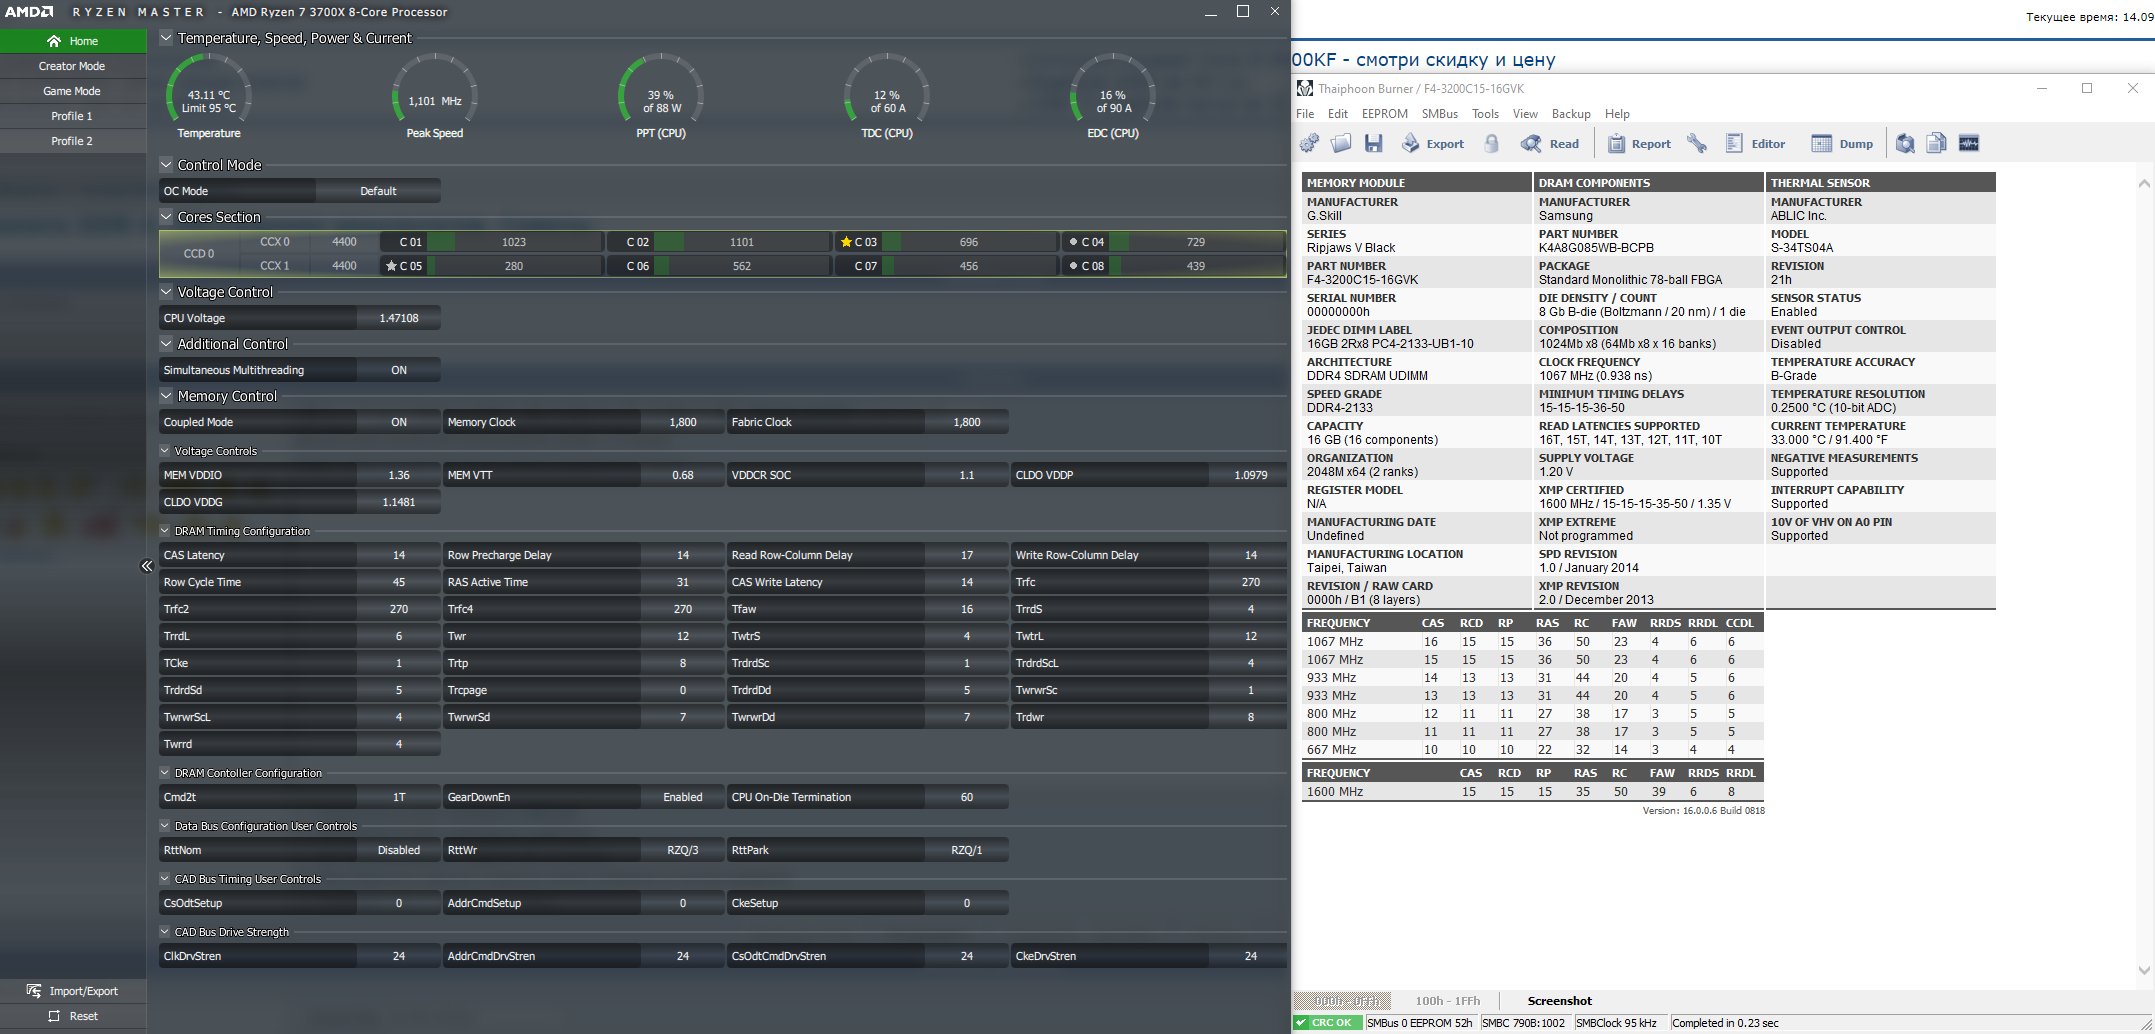Click the wrench icon next to Report
Viewport: 2155px width, 1034px height.
[1697, 144]
